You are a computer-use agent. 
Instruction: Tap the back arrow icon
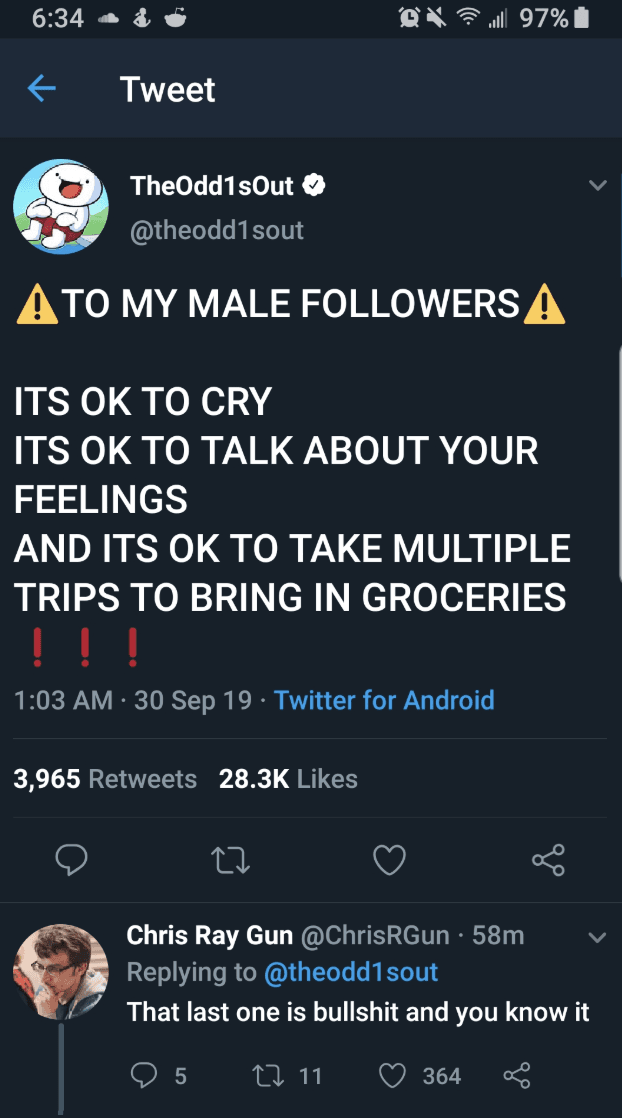(x=41, y=90)
